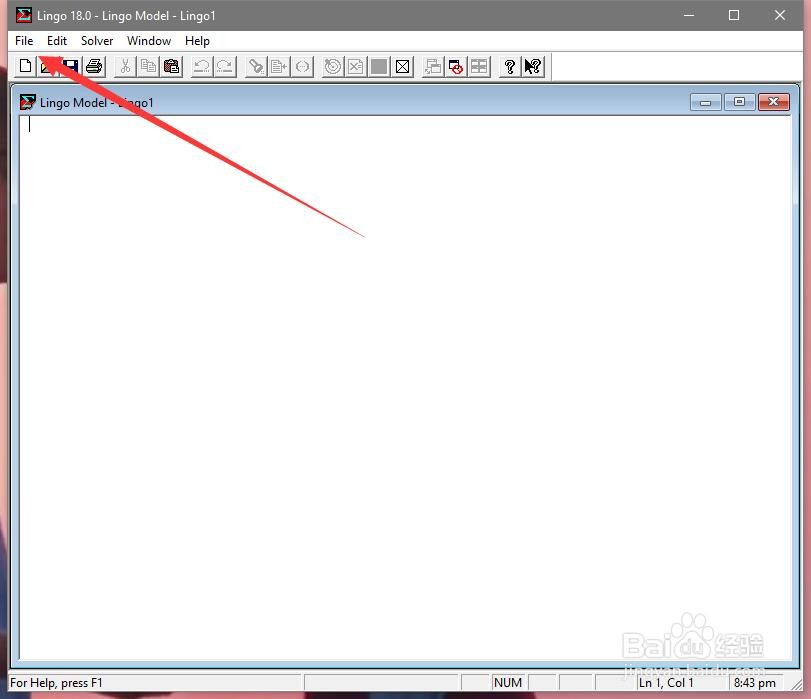Click the '8:43 pm' status bar clock
Screen dimensions: 811x699
click(755, 683)
